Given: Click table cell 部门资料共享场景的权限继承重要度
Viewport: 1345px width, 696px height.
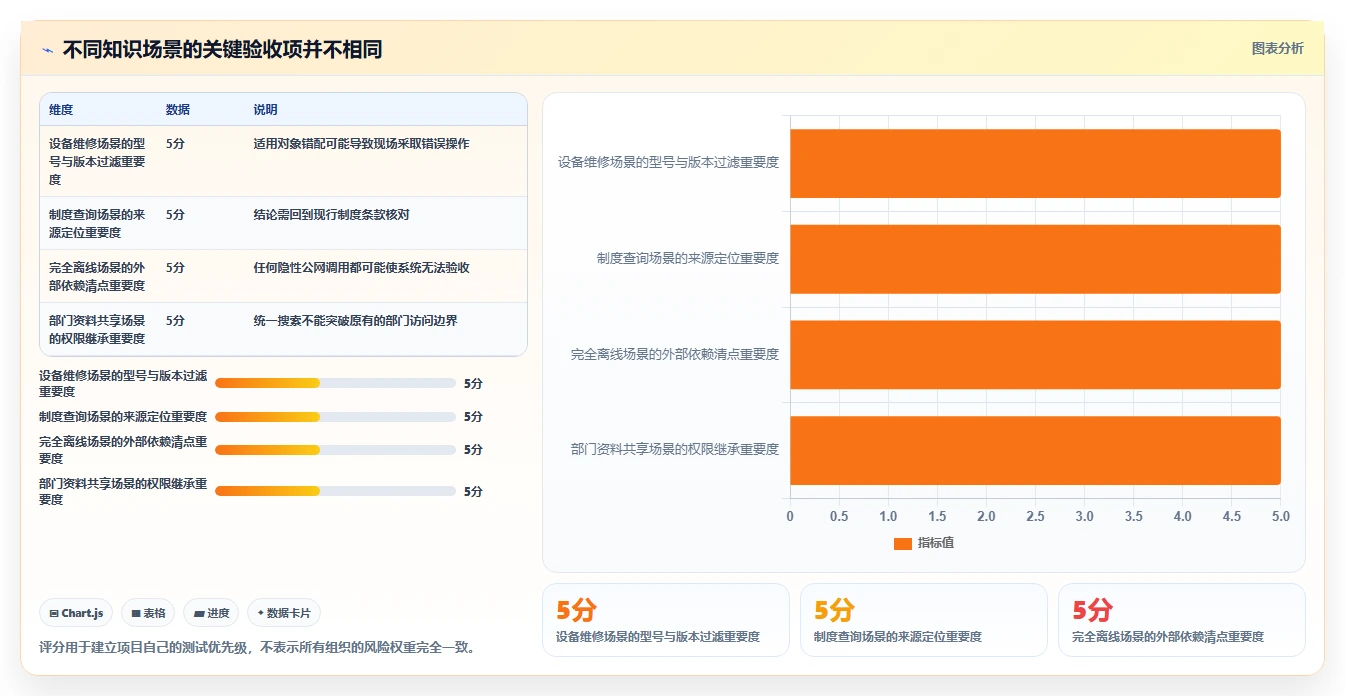Looking at the screenshot, I should 98,330.
